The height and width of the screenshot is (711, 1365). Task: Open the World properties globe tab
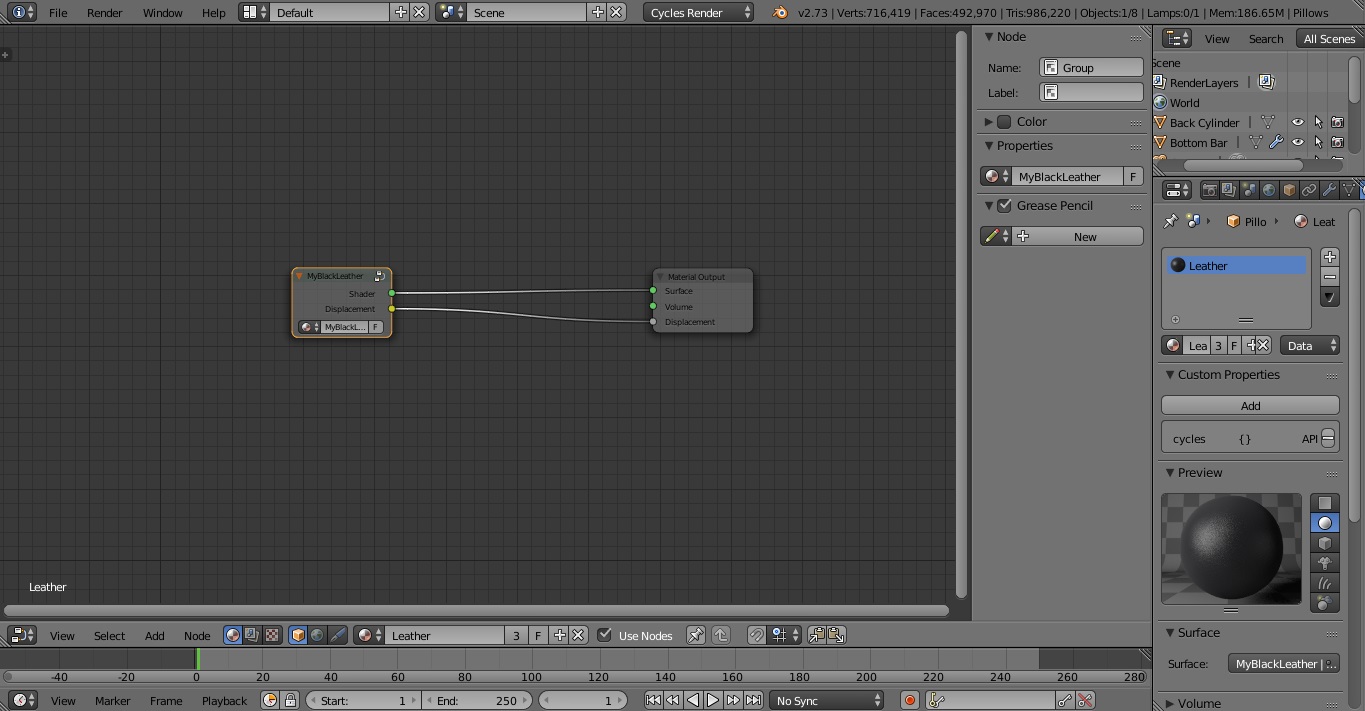(x=1269, y=189)
